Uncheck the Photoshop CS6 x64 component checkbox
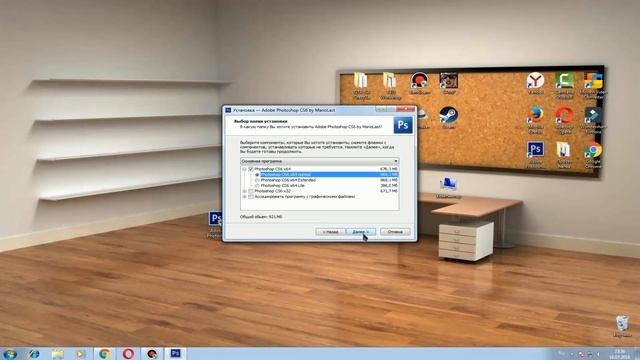 coord(251,169)
